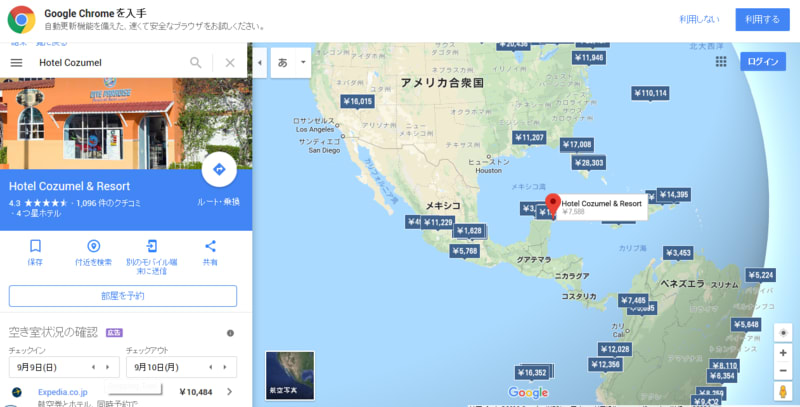Select the ¥5,224 price marker
This screenshot has width=800, height=407.
pos(761,275)
